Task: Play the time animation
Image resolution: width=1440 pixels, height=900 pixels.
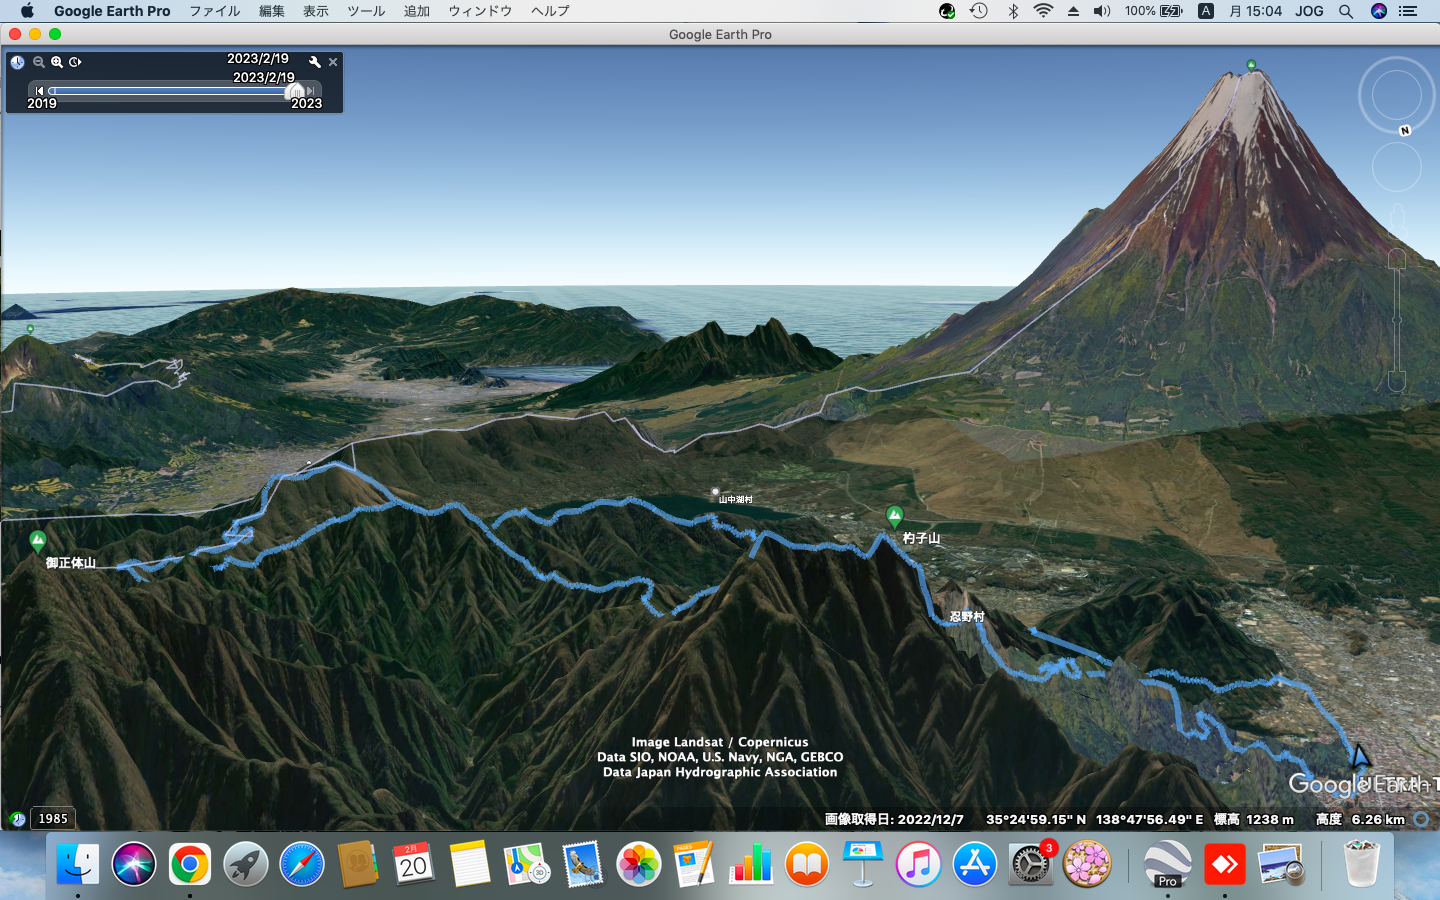Action: [x=75, y=62]
